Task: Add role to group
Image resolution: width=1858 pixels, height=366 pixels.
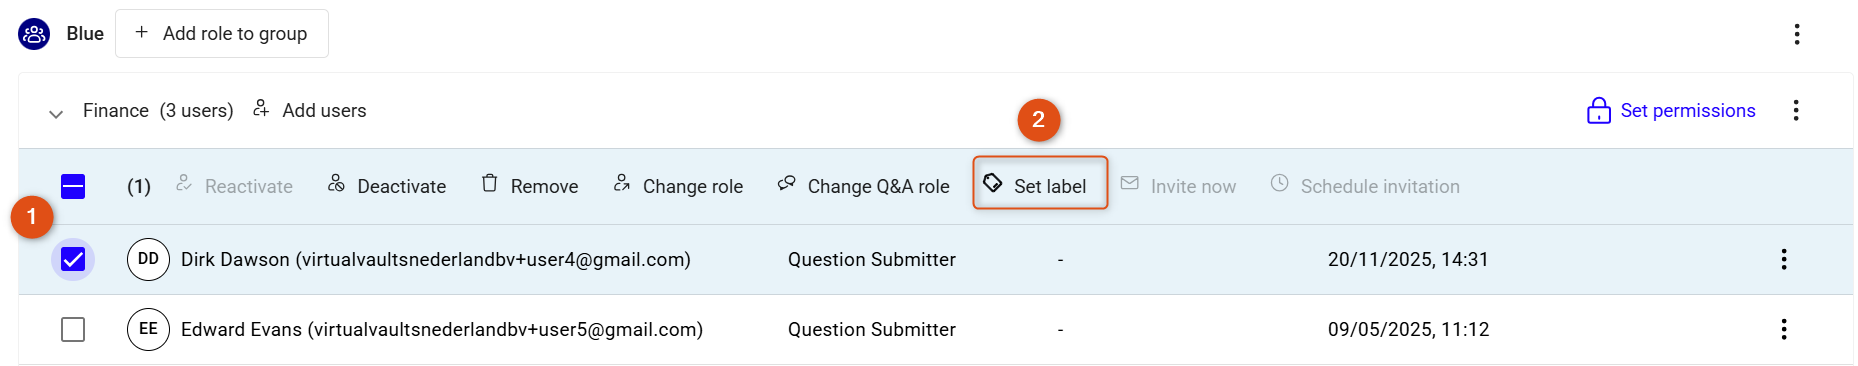Action: pyautogui.click(x=222, y=34)
